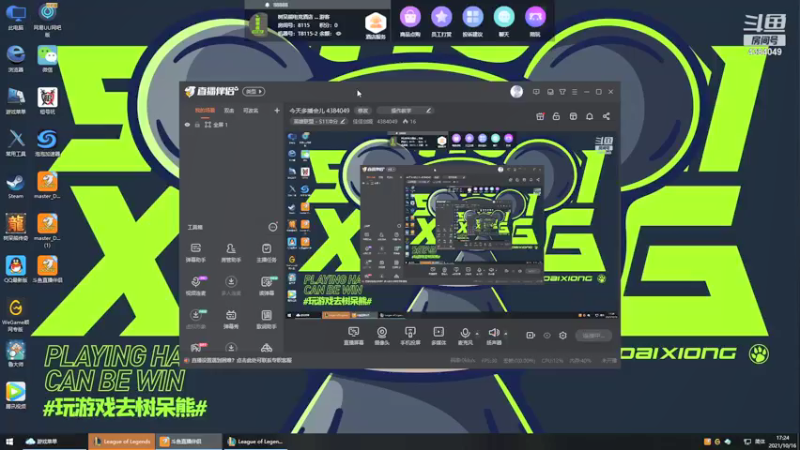
Task: Open the 腾讯视频 desktop shortcut
Action: coord(15,395)
